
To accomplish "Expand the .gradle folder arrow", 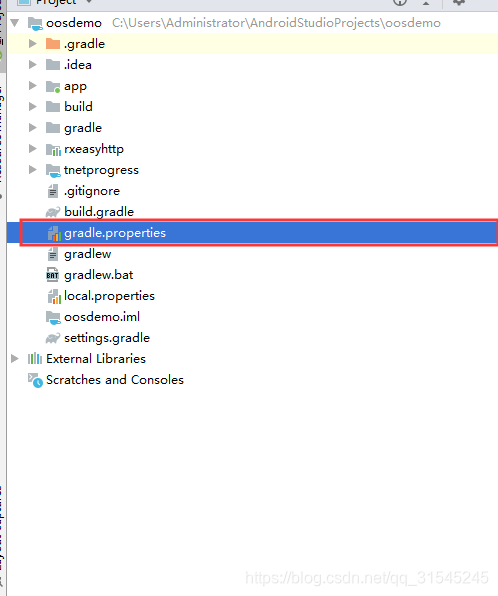I will coord(33,44).
